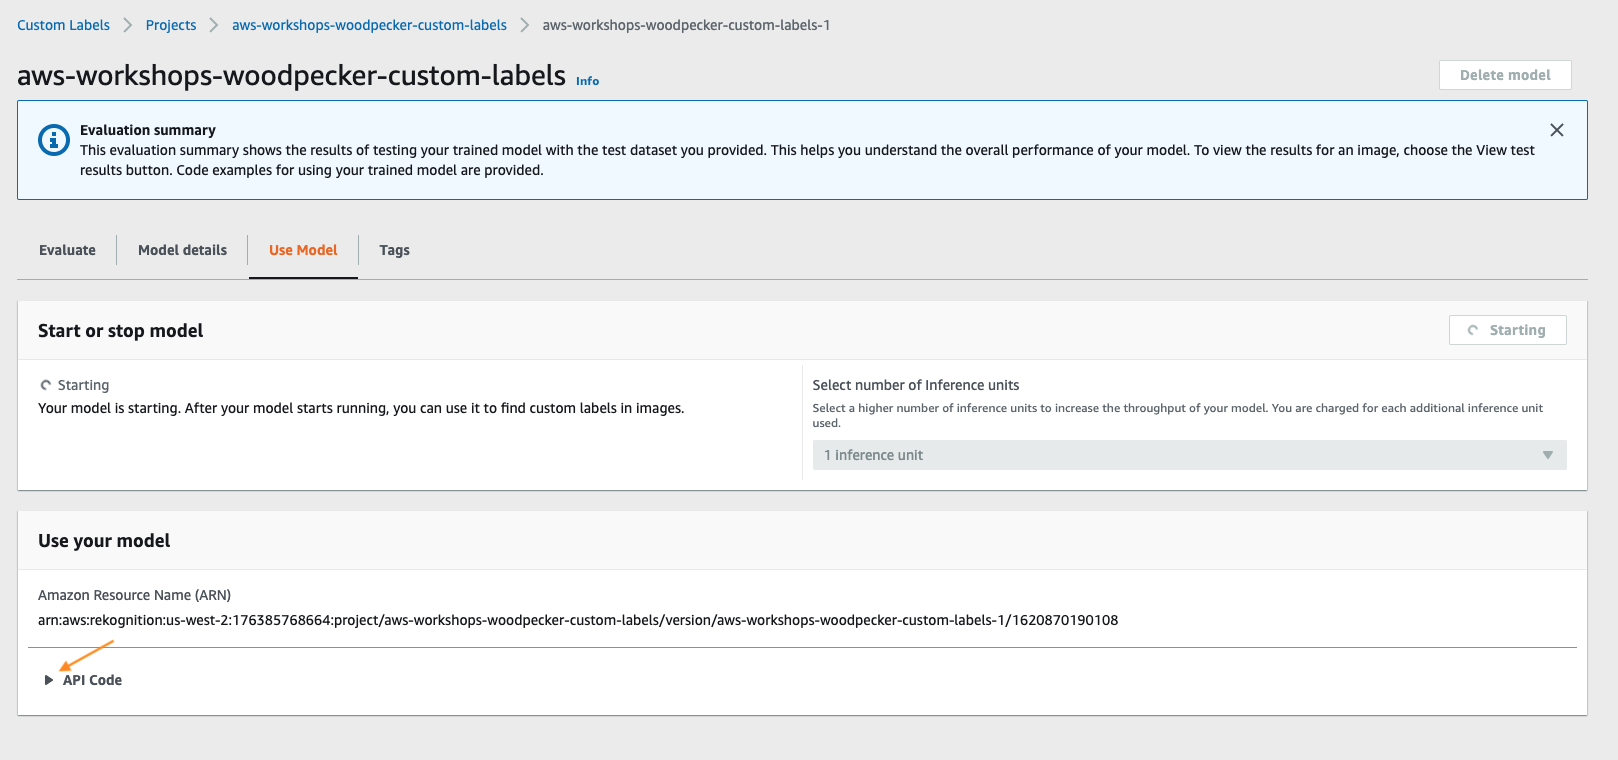Click the model ARN text
1618x760 pixels.
click(578, 620)
